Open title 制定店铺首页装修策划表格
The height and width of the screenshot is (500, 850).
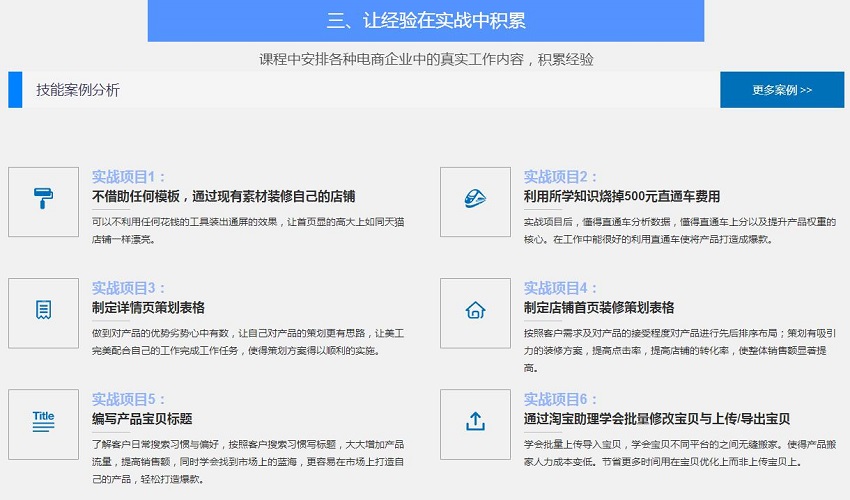tap(599, 307)
